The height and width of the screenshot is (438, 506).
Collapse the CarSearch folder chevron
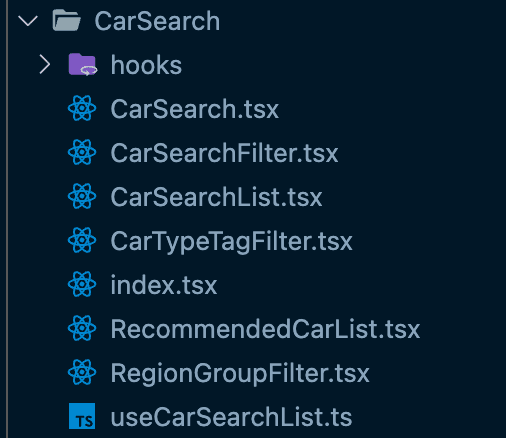click(28, 21)
